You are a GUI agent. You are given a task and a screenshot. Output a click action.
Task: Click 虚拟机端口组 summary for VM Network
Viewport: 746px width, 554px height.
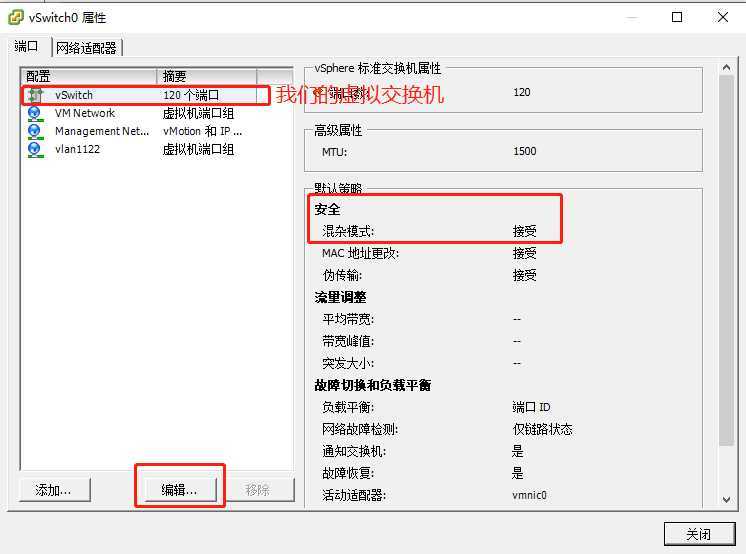tap(198, 113)
